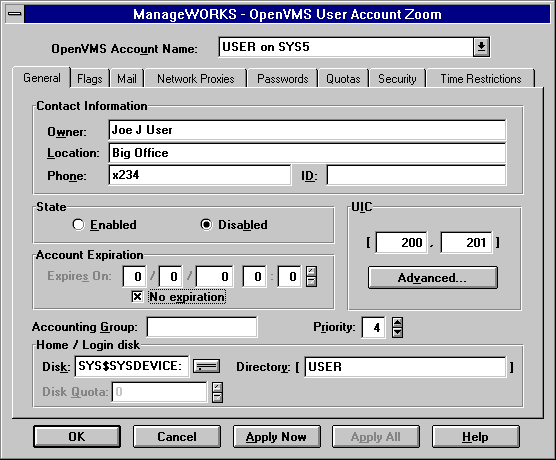Switch to the Flags tab
Image resolution: width=556 pixels, height=460 pixels.
click(x=90, y=78)
